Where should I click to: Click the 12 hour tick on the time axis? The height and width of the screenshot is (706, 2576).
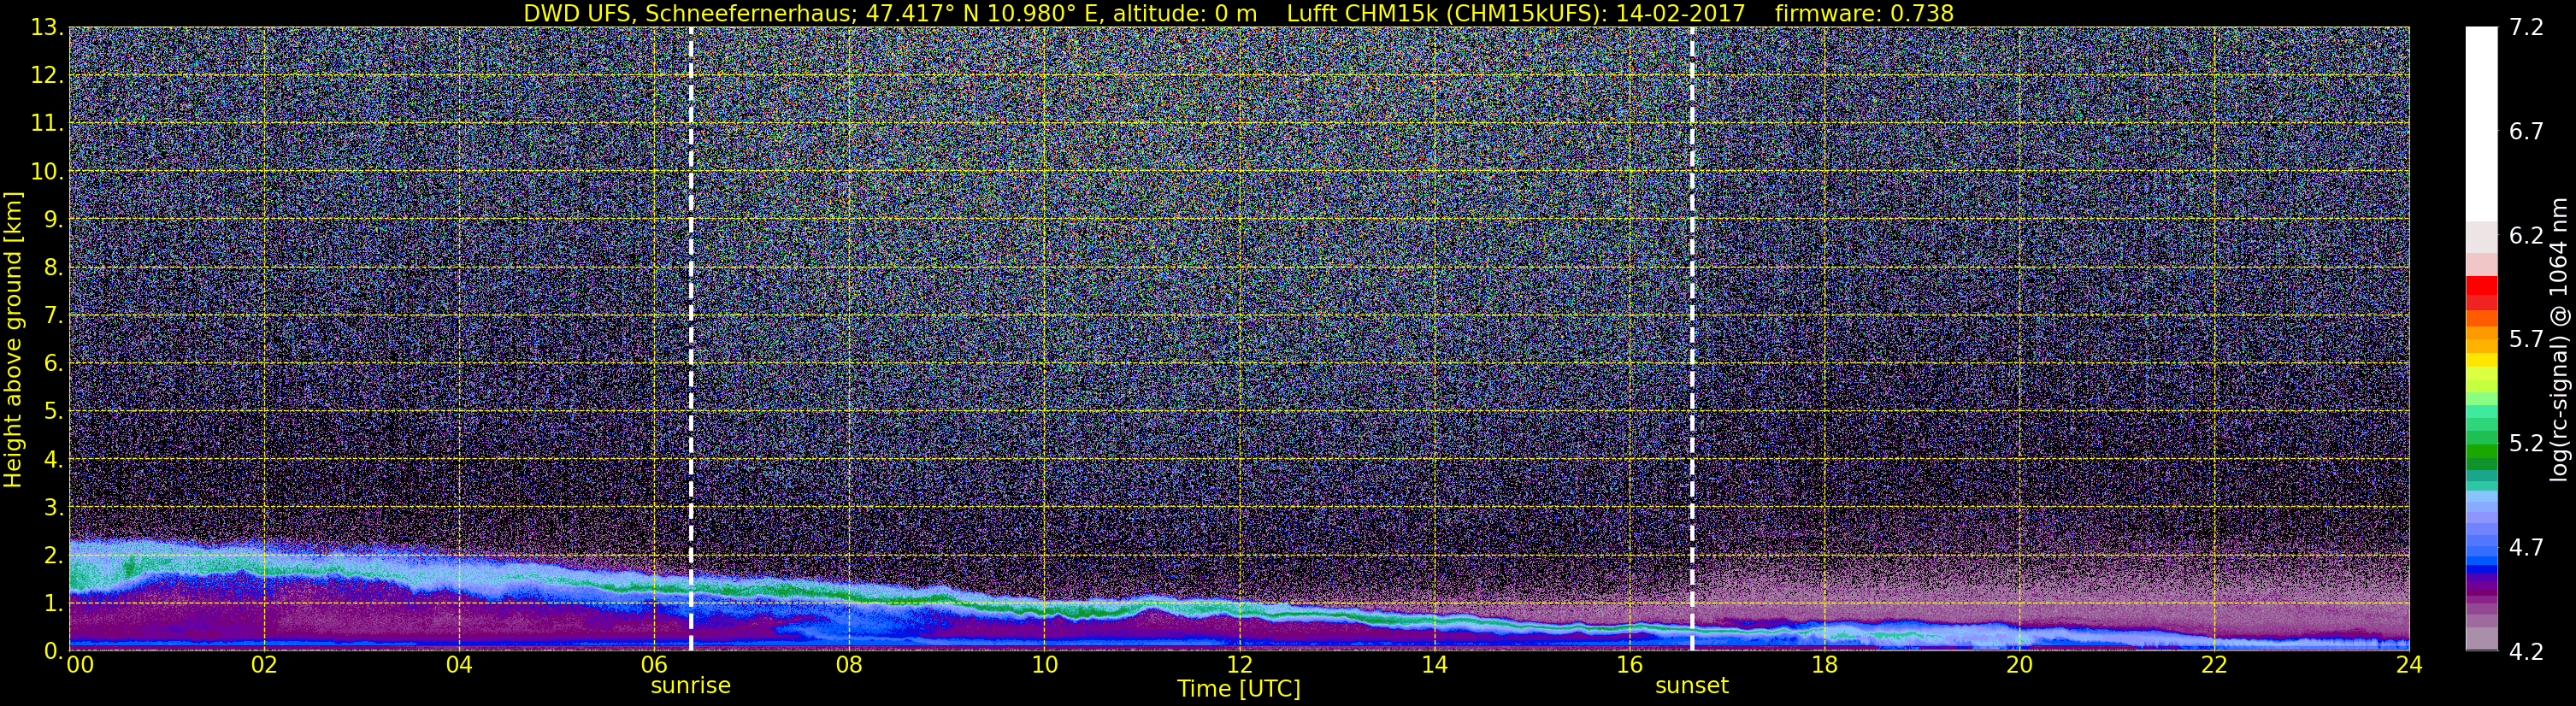coord(1239,665)
